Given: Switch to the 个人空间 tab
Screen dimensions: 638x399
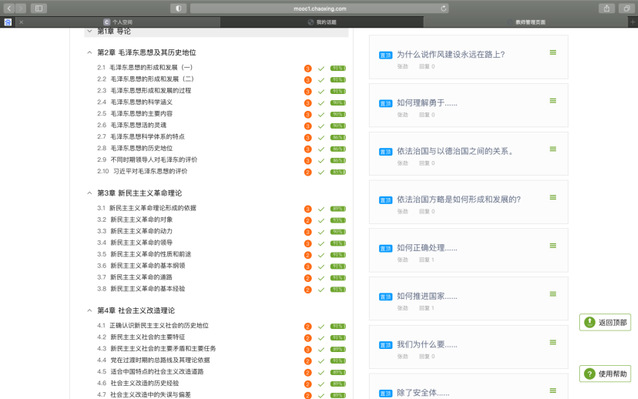Looking at the screenshot, I should (118, 22).
